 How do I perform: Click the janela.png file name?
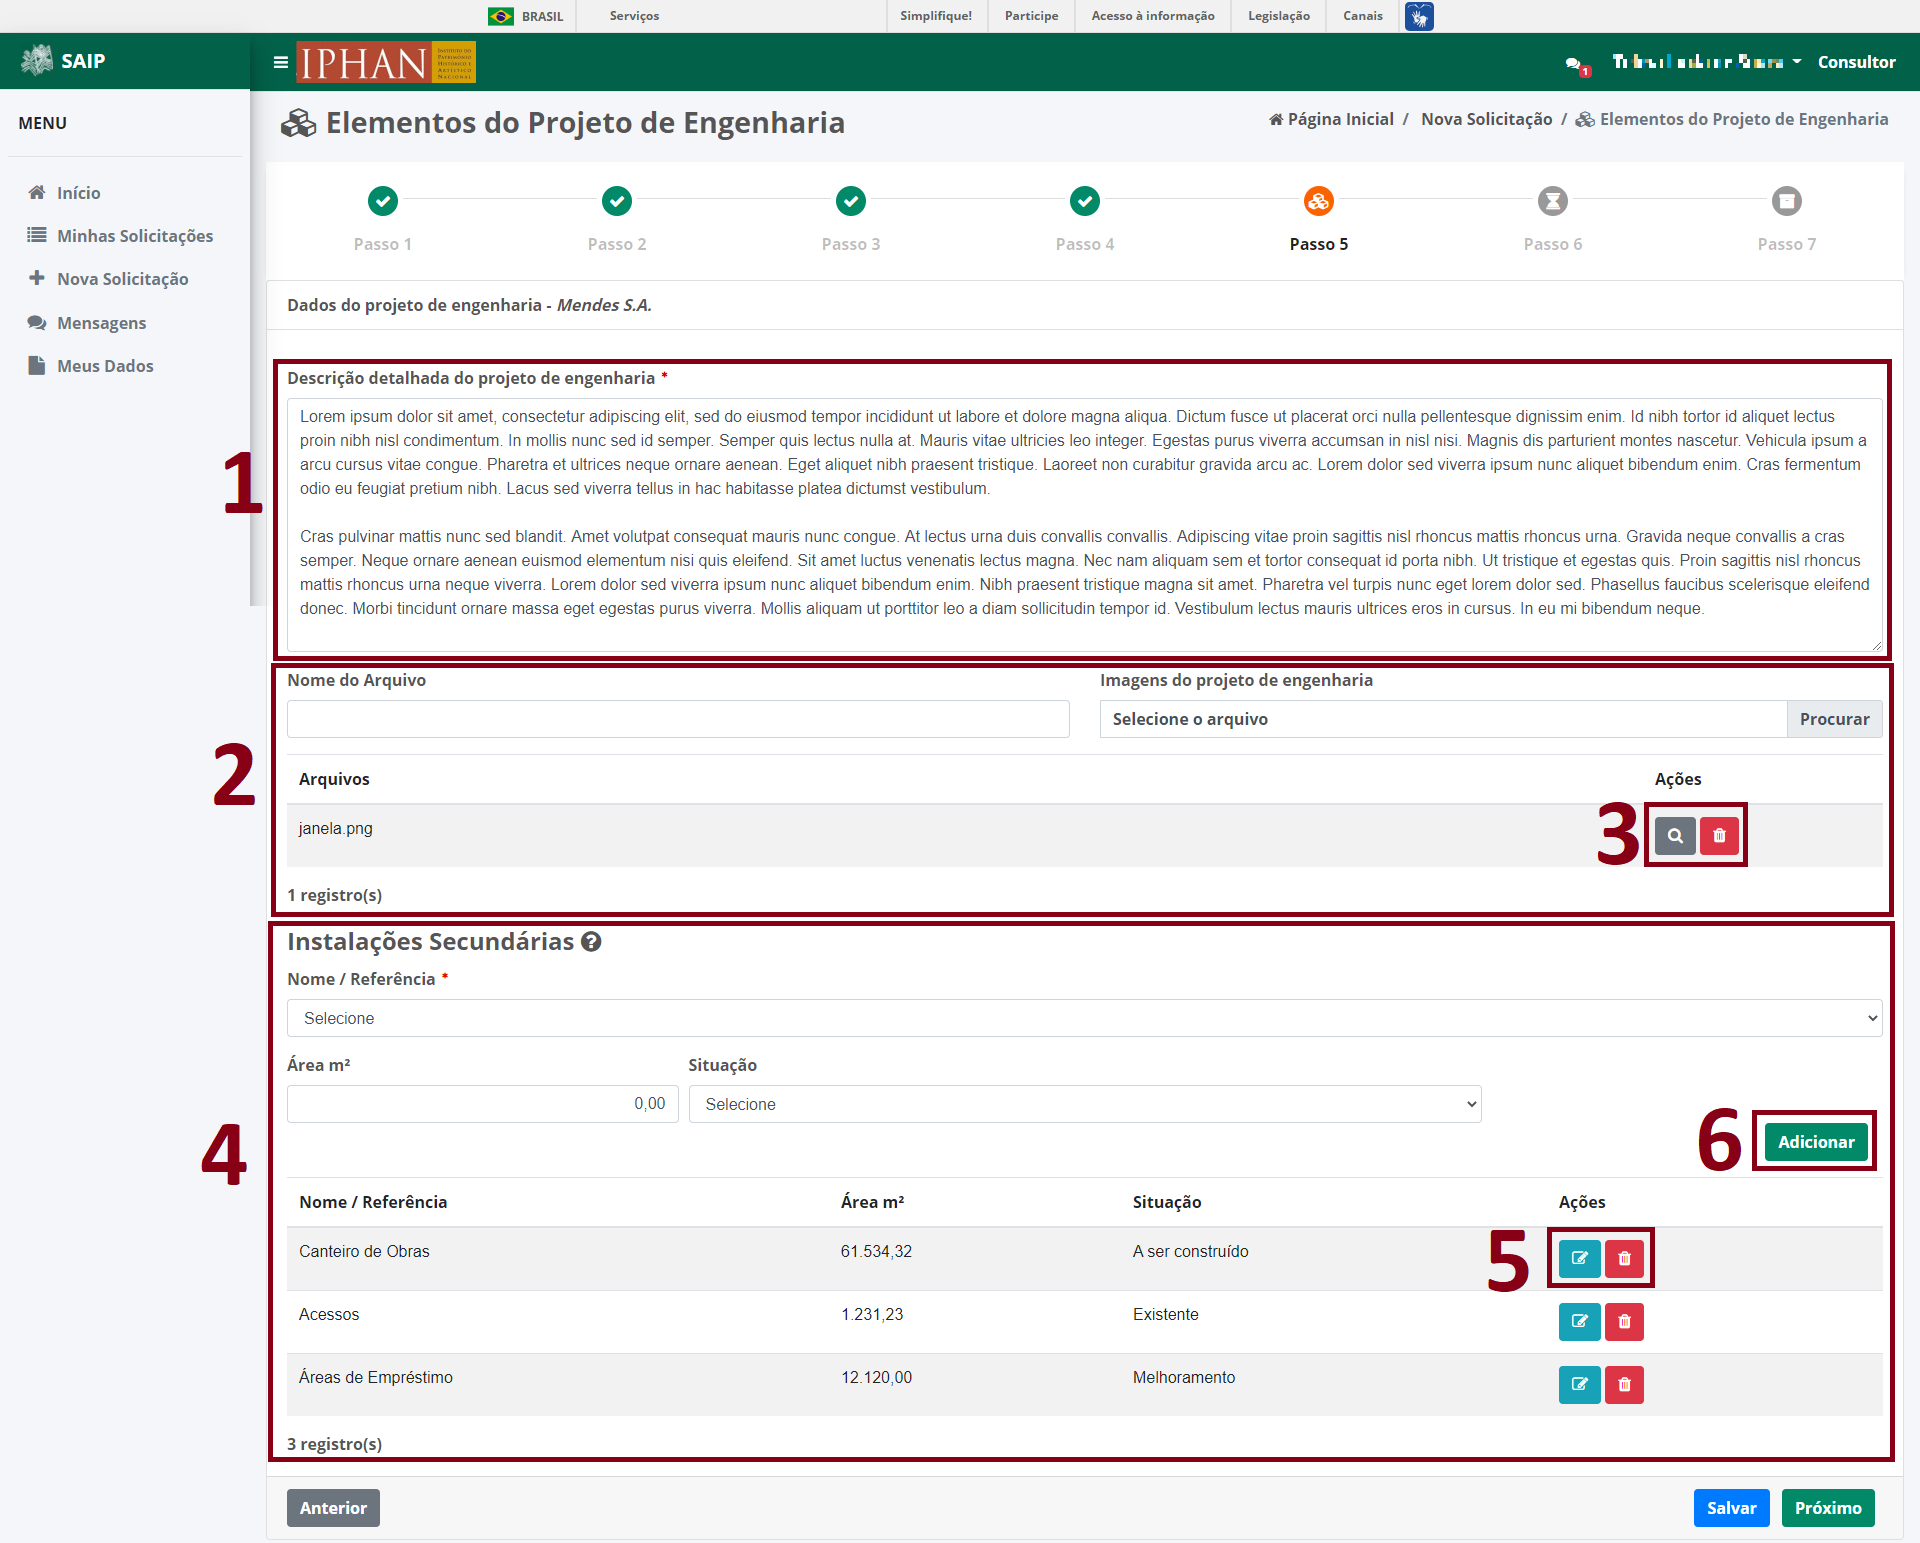coord(335,828)
